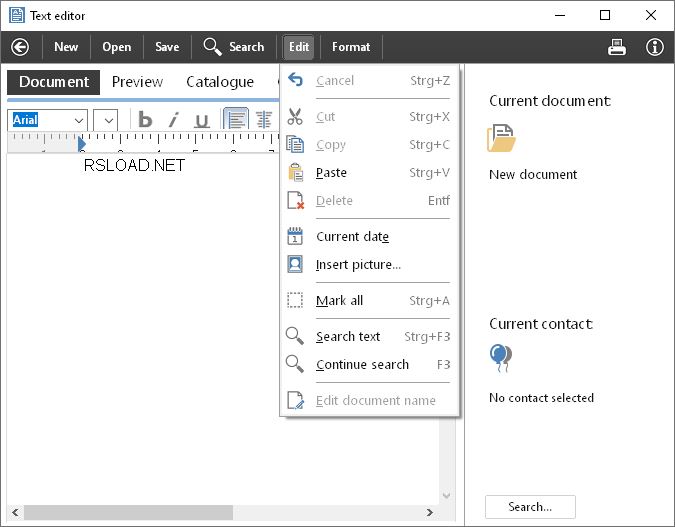Screen dimensions: 675x527
Task: Click the Current contact balloons icon
Action: (500, 357)
